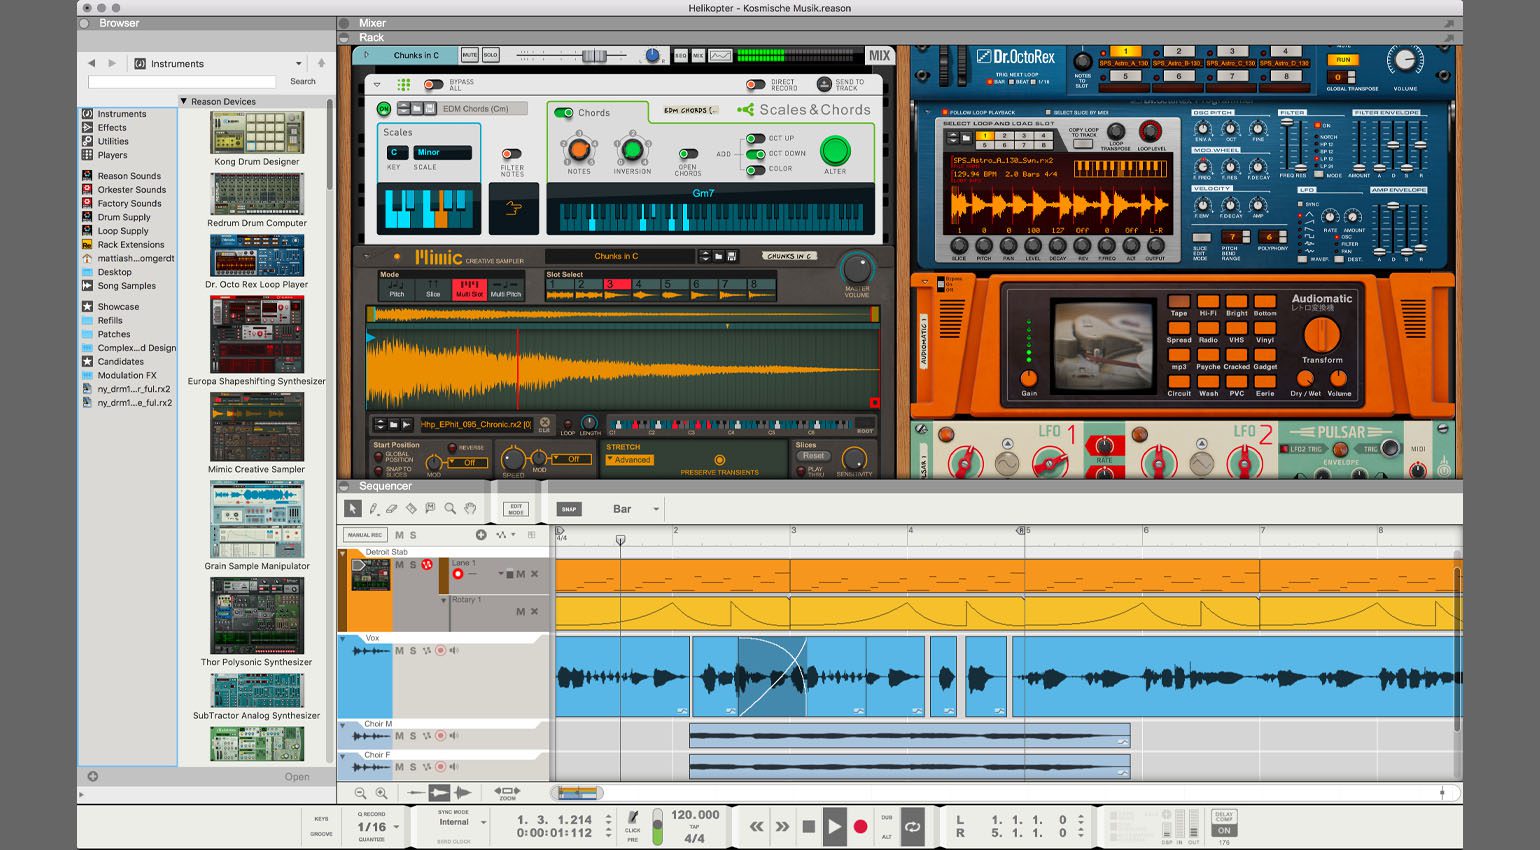The height and width of the screenshot is (850, 1540).
Task: Mute the Vox track
Action: (x=399, y=650)
